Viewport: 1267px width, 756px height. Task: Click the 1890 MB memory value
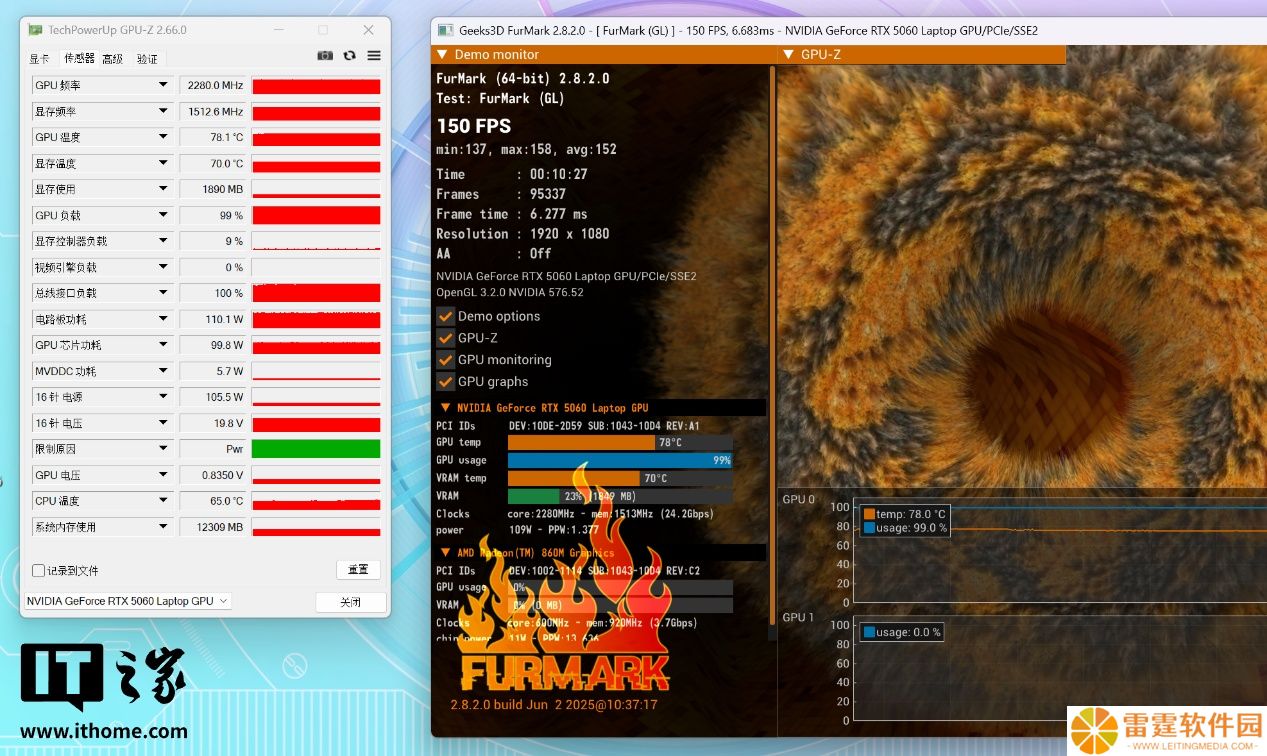tap(213, 189)
